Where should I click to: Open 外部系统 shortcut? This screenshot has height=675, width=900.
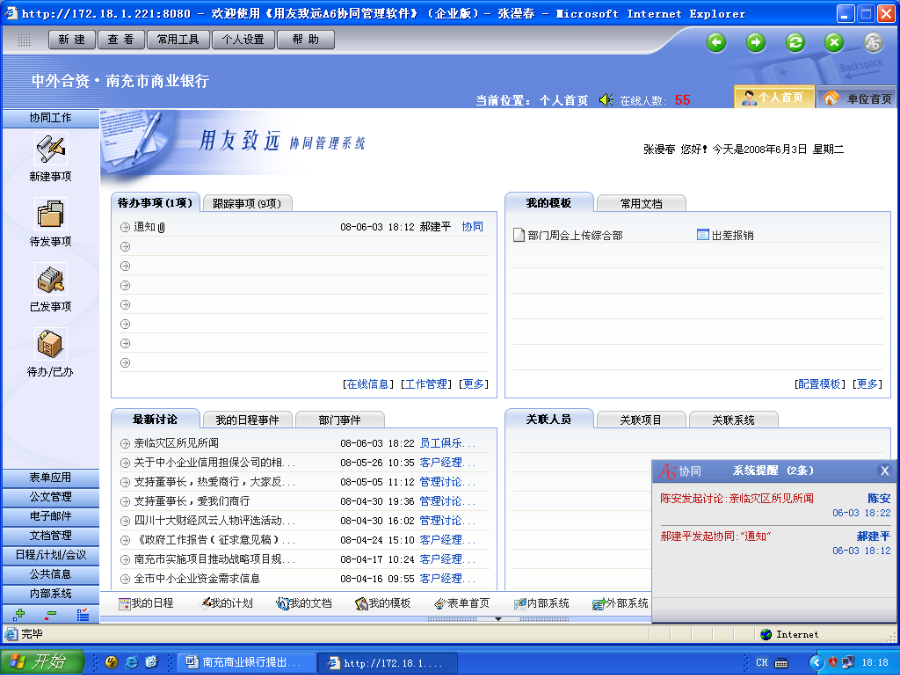point(620,603)
